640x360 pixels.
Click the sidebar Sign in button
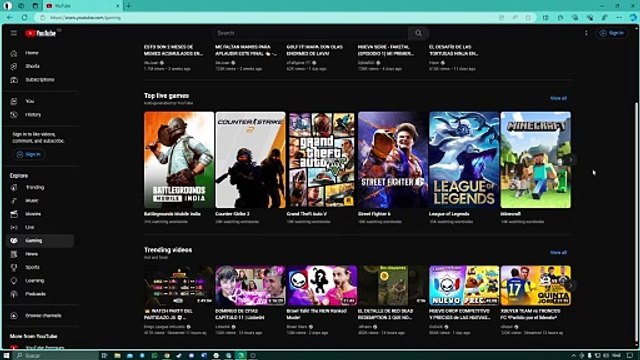click(29, 154)
